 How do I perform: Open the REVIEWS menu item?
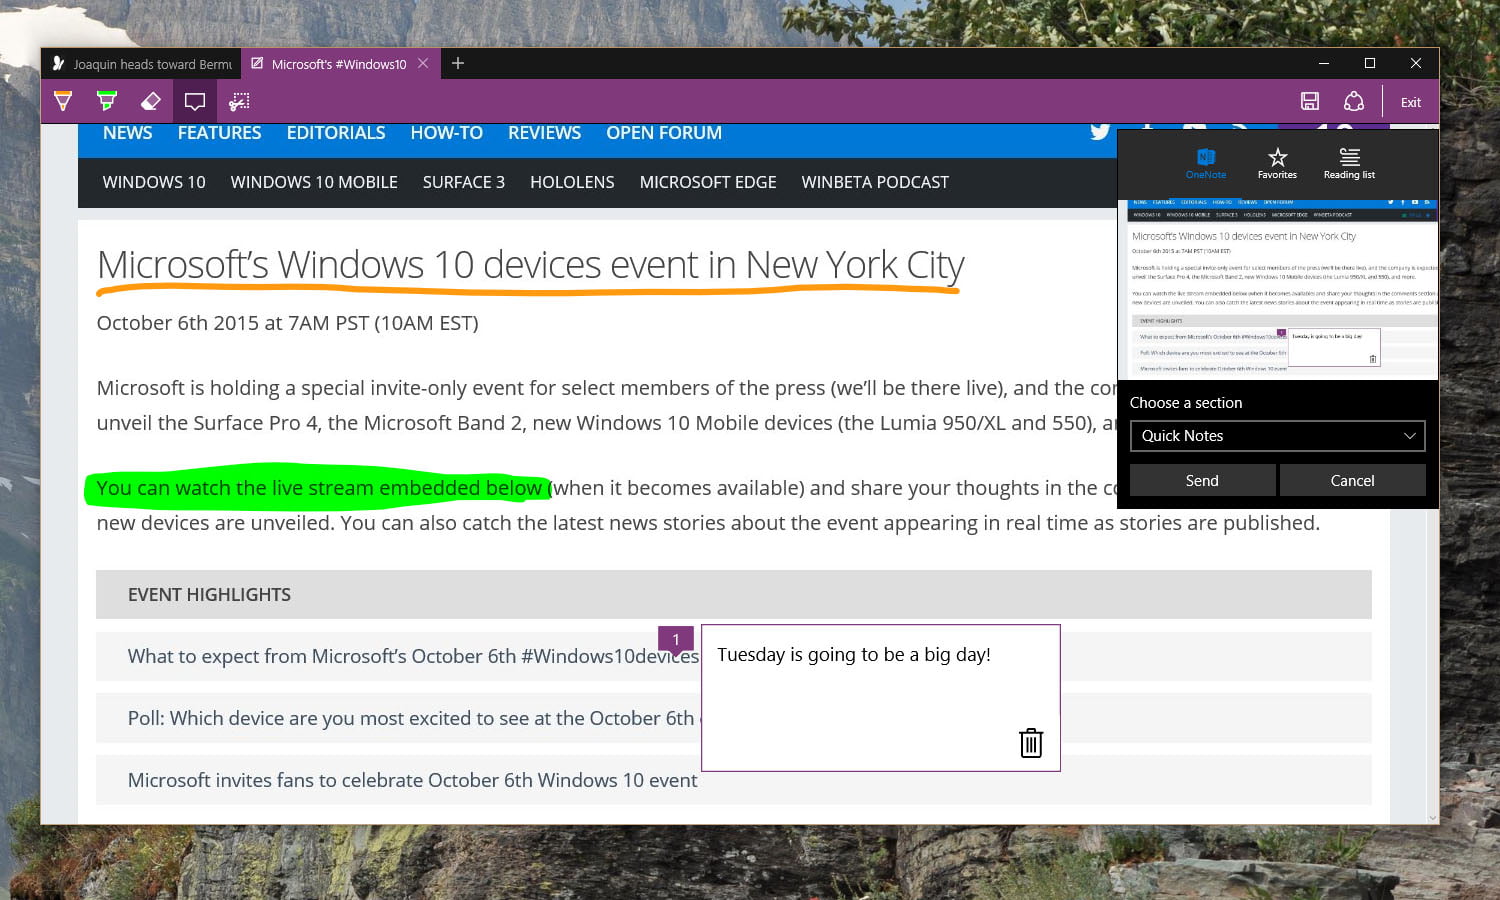544,133
